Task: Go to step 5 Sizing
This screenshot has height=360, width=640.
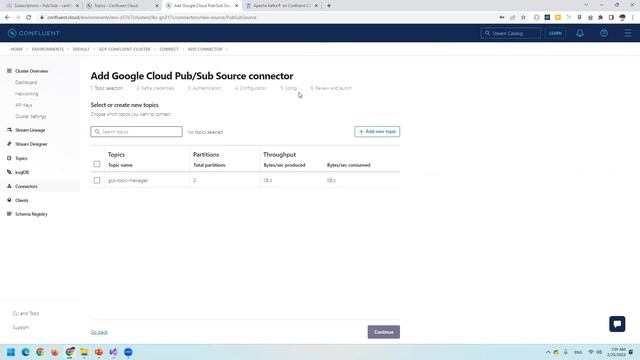Action: pyautogui.click(x=289, y=88)
